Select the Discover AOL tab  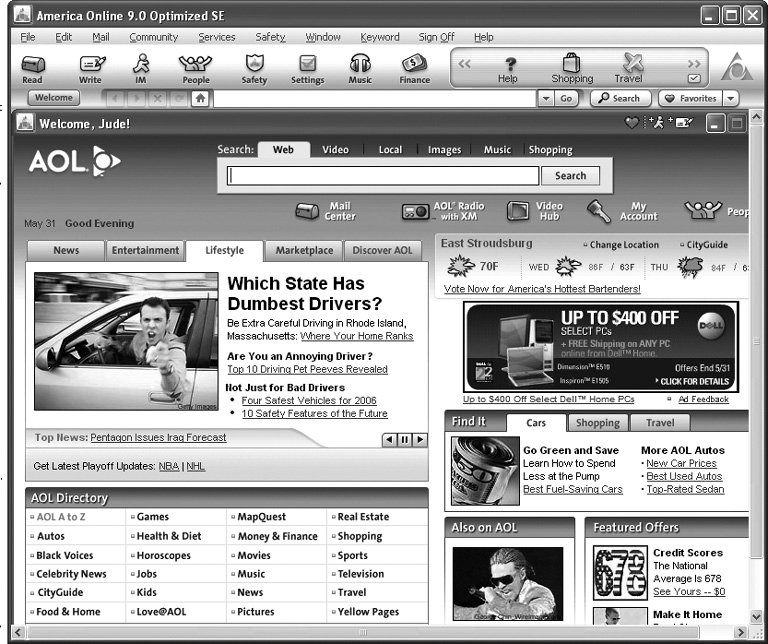383,250
